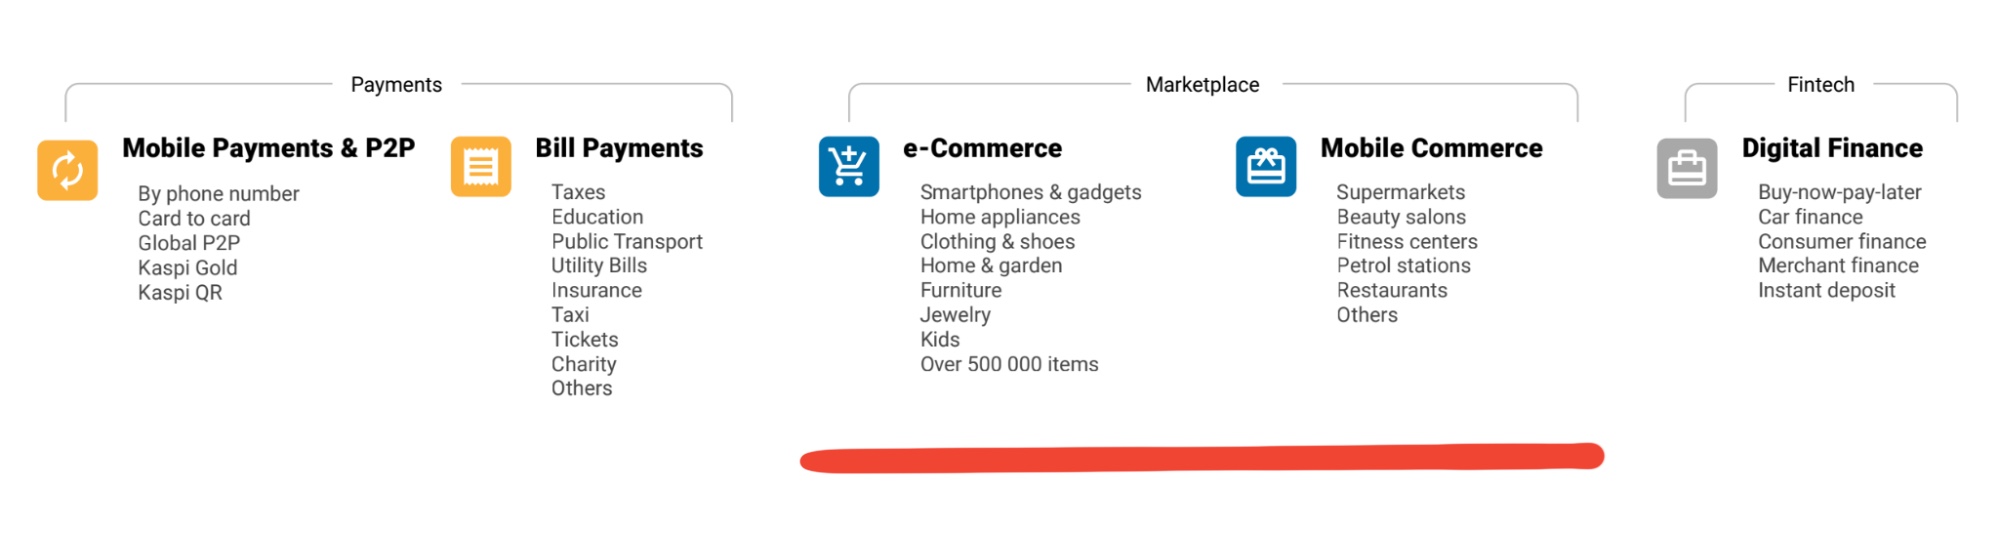Select Over 500 000 items text
Screen dimensions: 1999x542
click(x=1009, y=364)
